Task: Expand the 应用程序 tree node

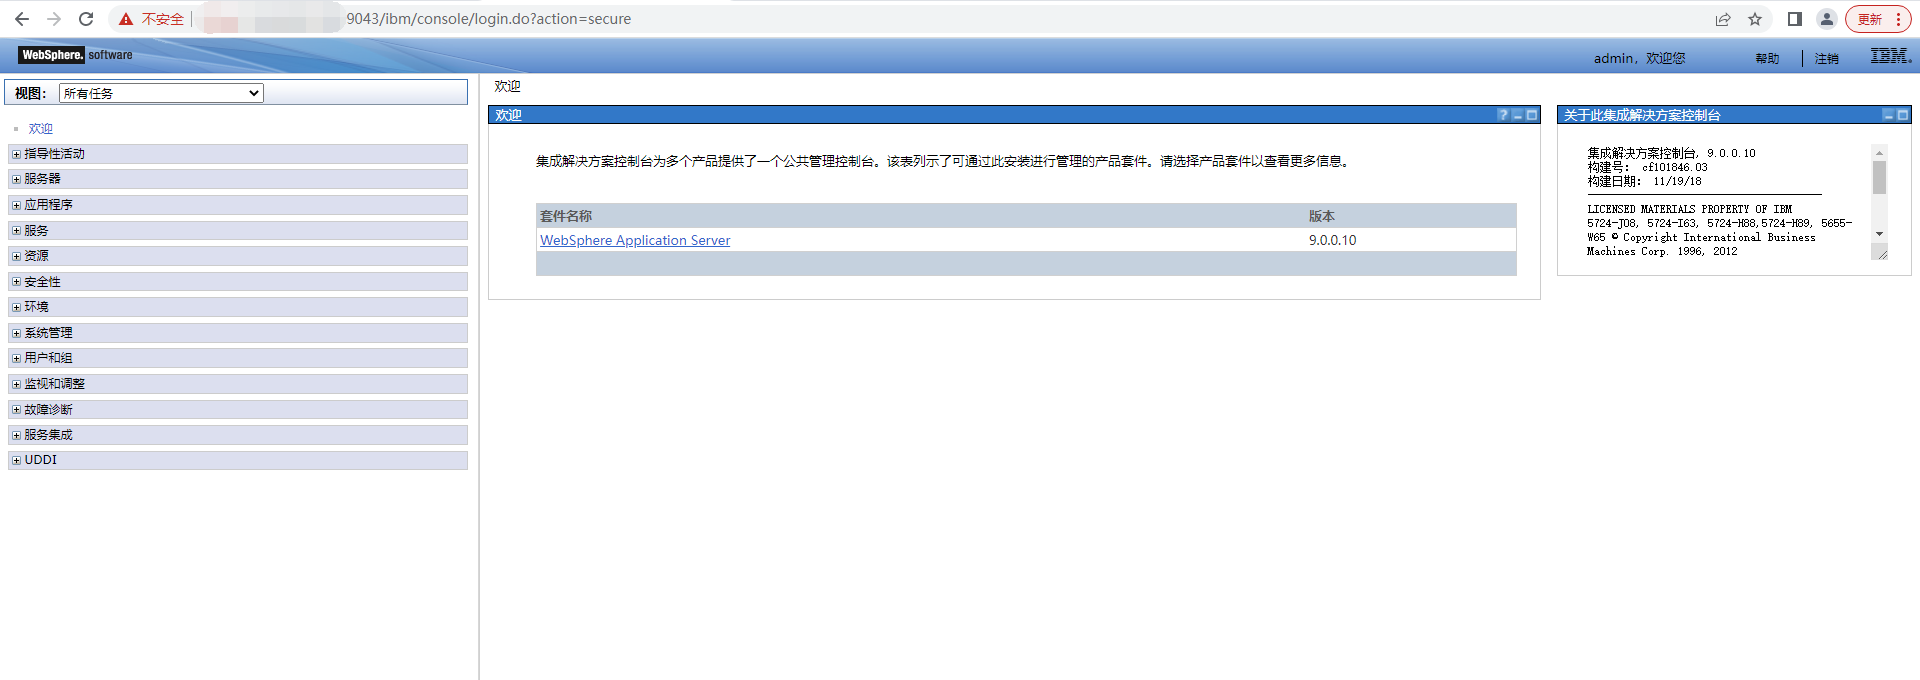Action: (x=16, y=205)
